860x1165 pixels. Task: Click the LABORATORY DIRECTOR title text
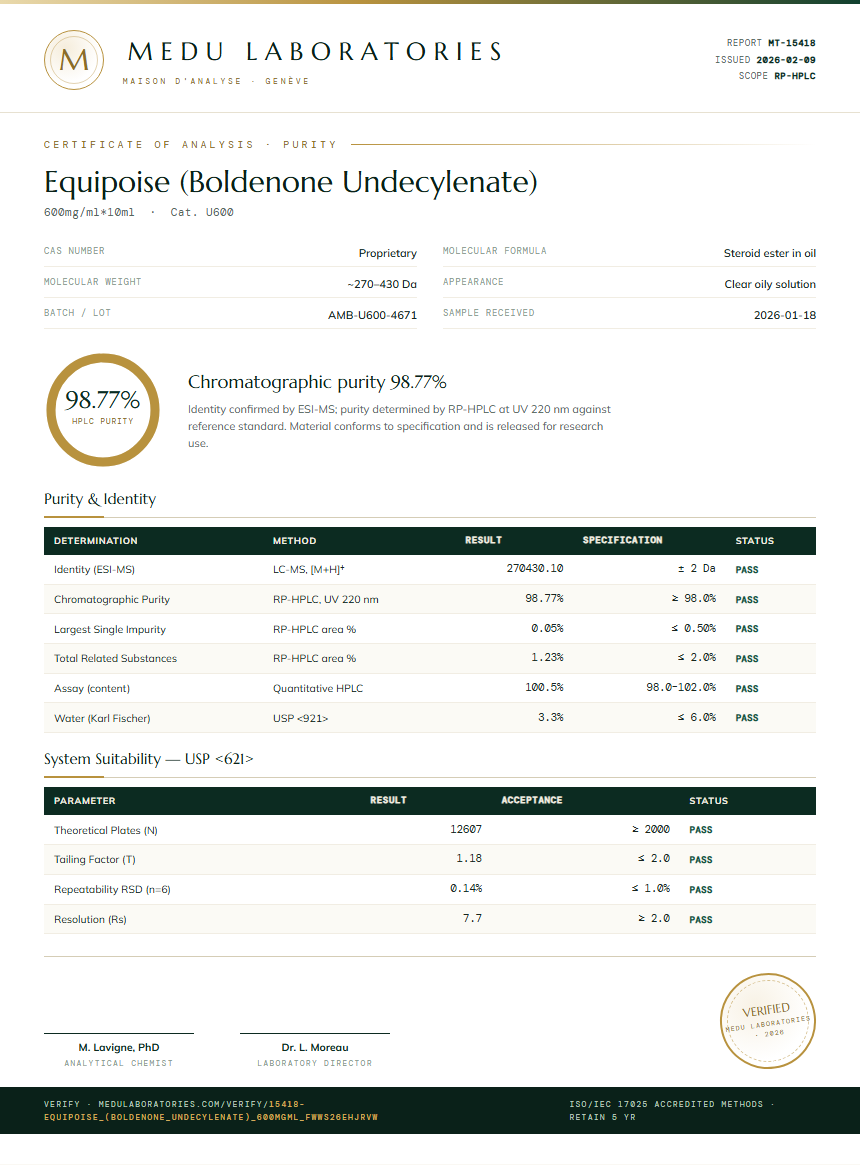click(x=315, y=1063)
